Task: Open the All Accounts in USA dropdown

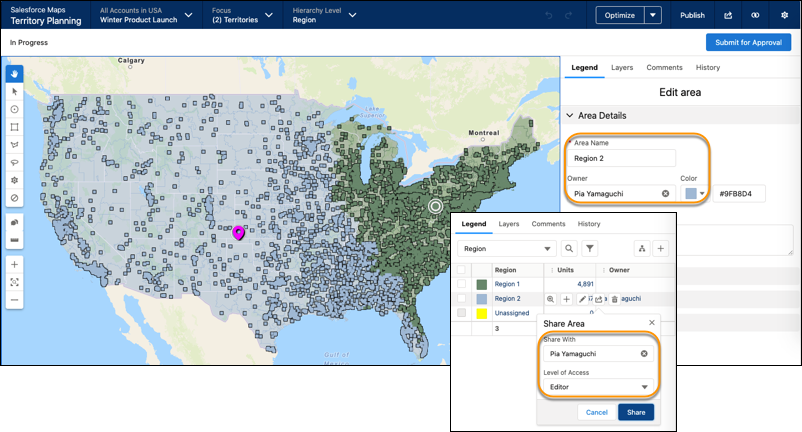Action: pyautogui.click(x=147, y=15)
